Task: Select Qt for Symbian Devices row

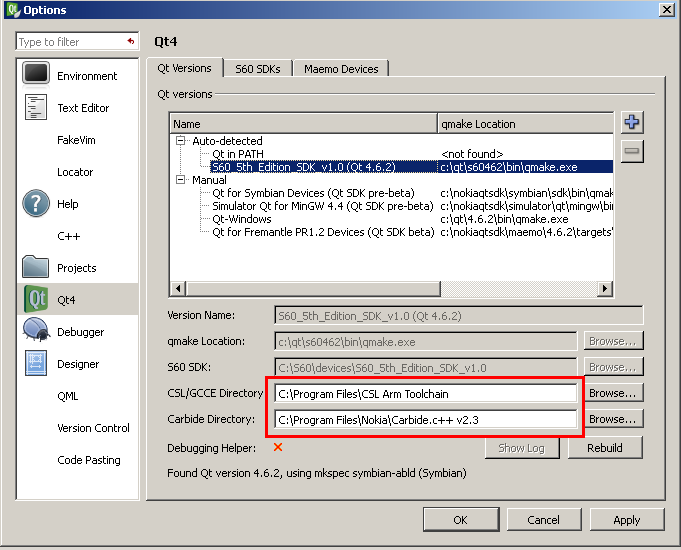Action: coord(313,193)
